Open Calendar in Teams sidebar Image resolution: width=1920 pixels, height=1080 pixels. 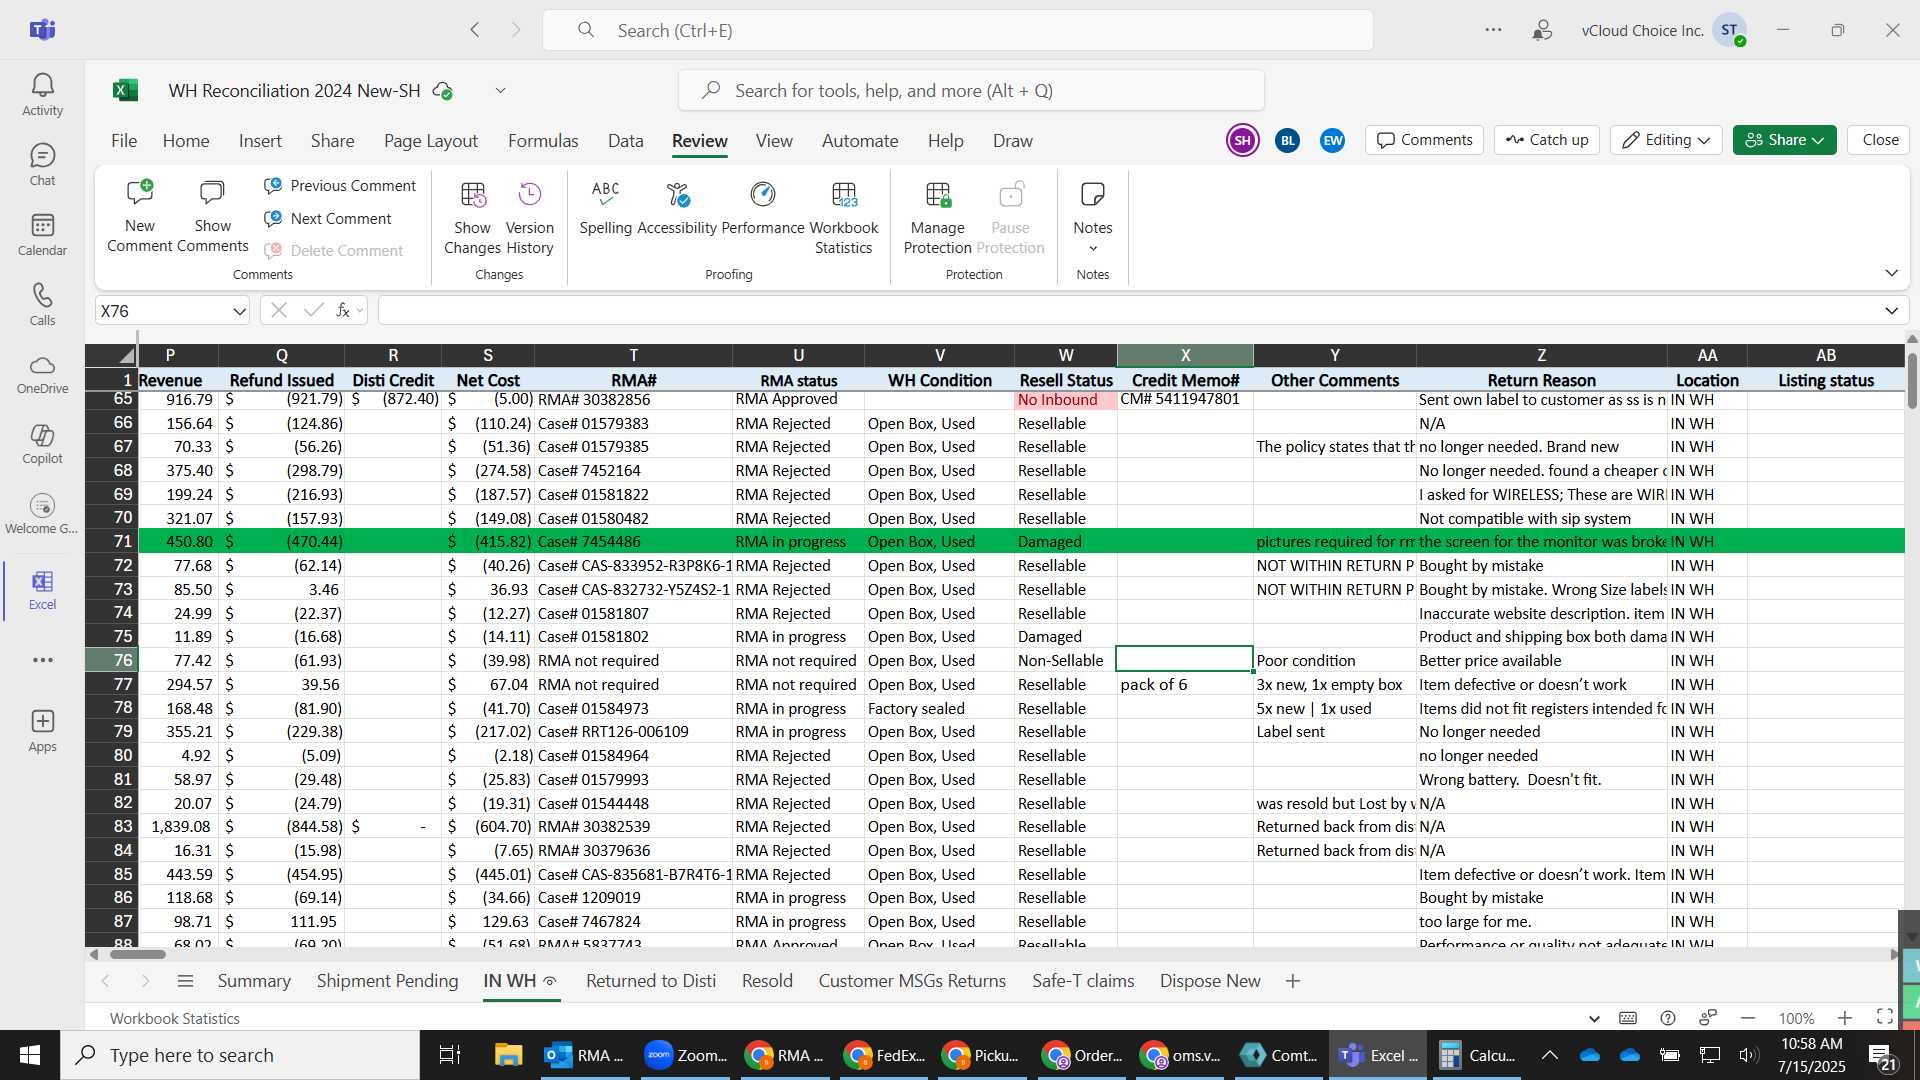point(42,235)
